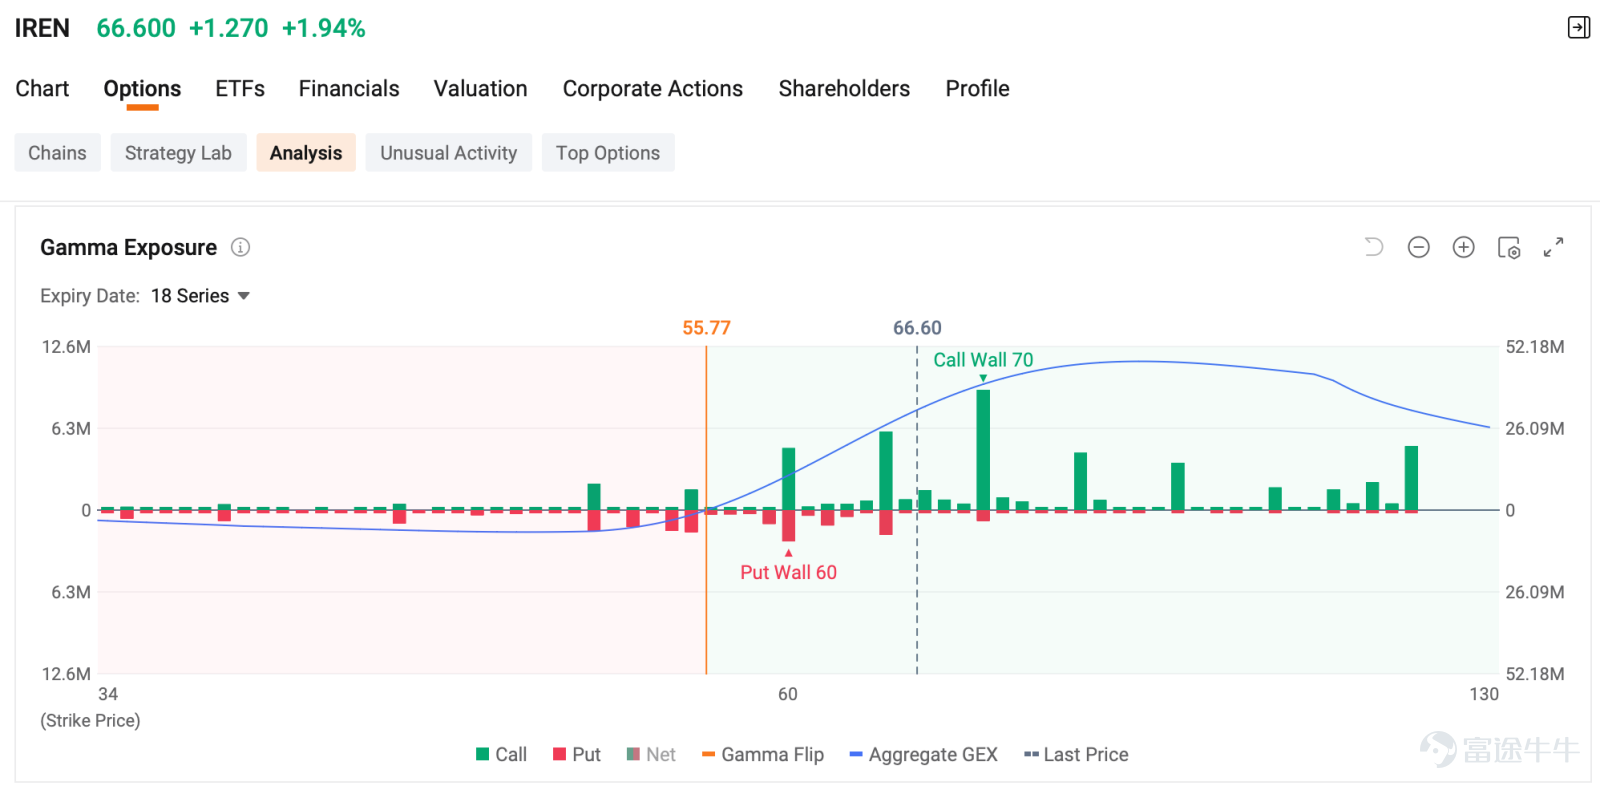Toggle the Gamma Flip line in the legend

click(762, 754)
